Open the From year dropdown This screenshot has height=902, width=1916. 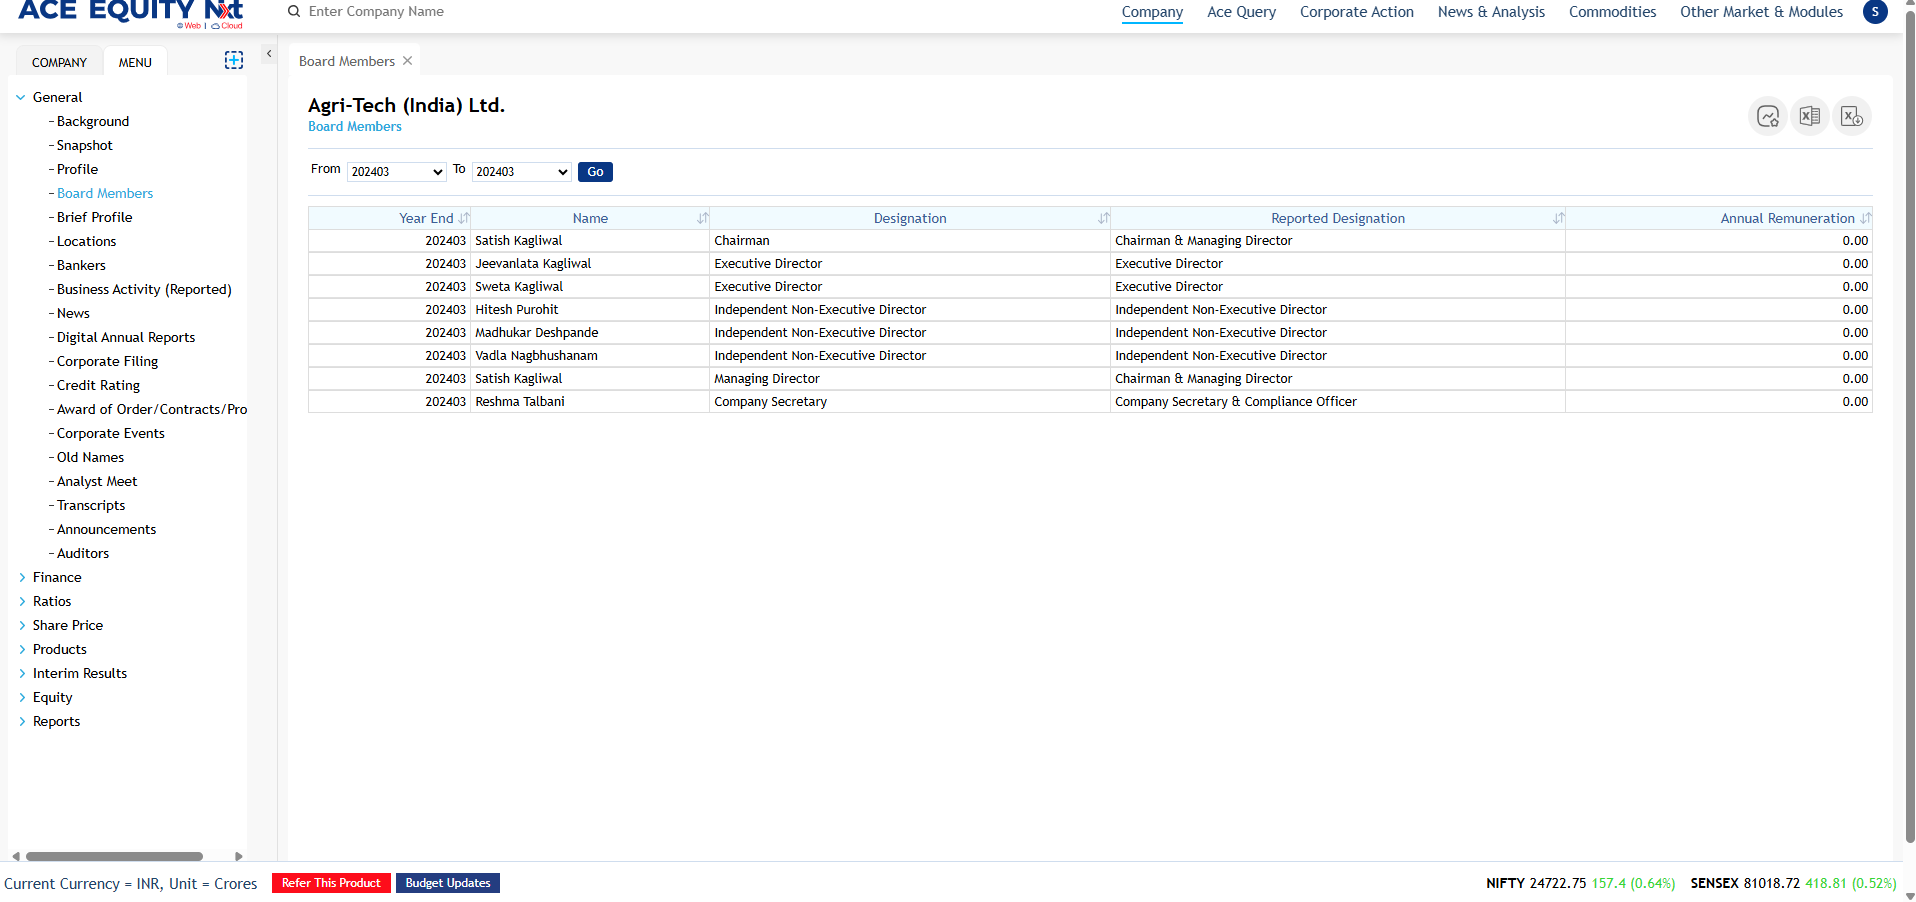397,172
